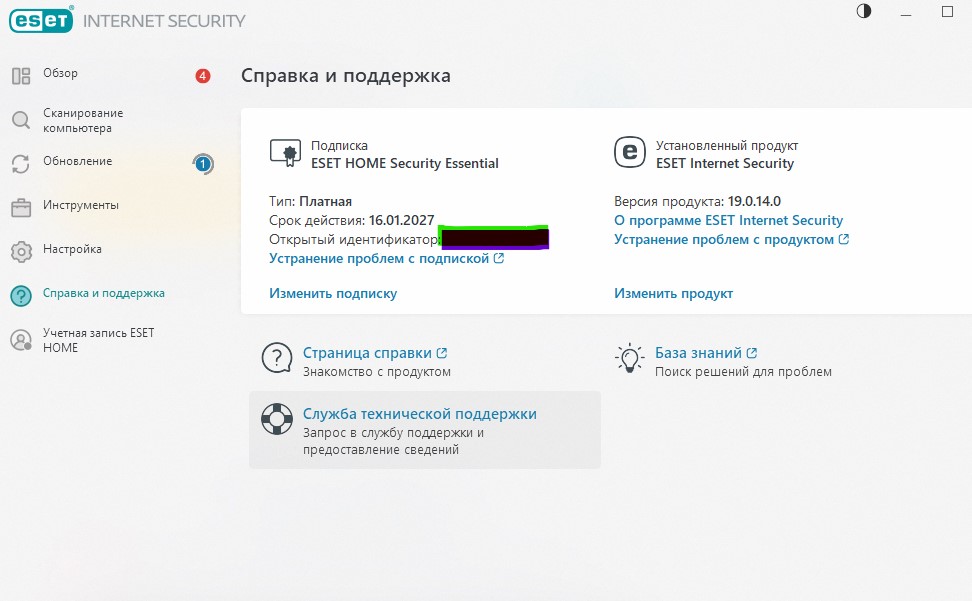Click Служба технической поддержки tile
This screenshot has width=972, height=601.
tap(424, 430)
